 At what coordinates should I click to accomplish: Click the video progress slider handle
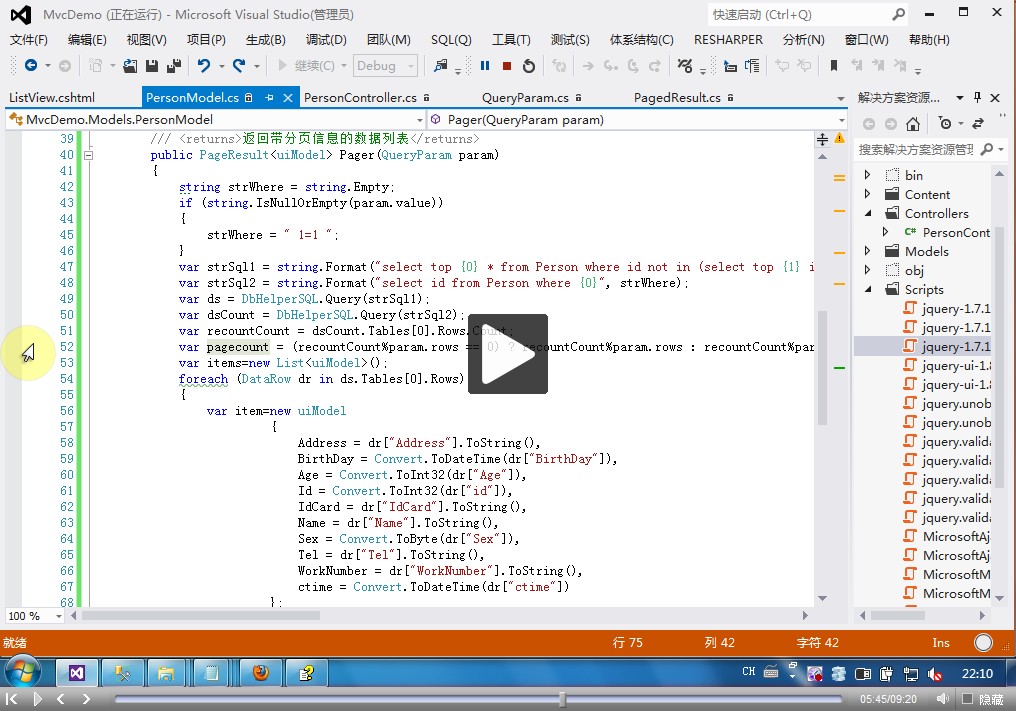563,699
